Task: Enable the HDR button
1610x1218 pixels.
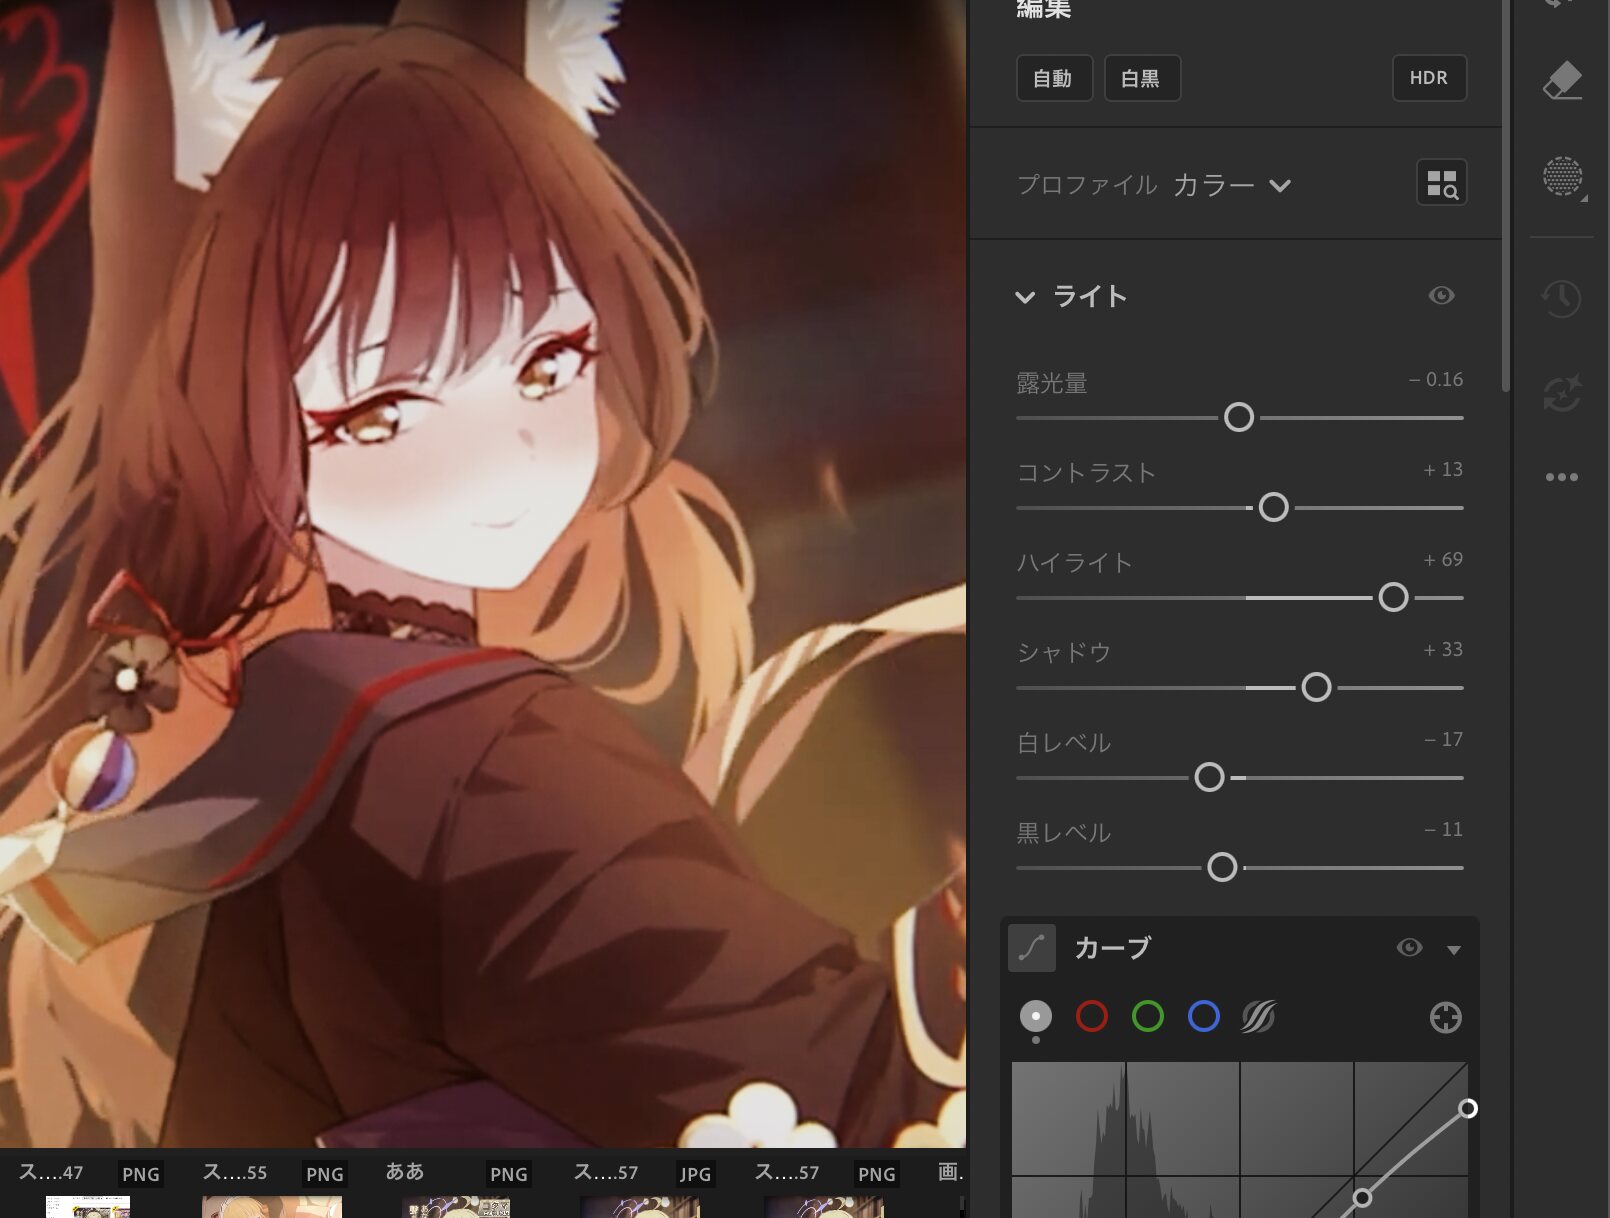Action: point(1429,78)
